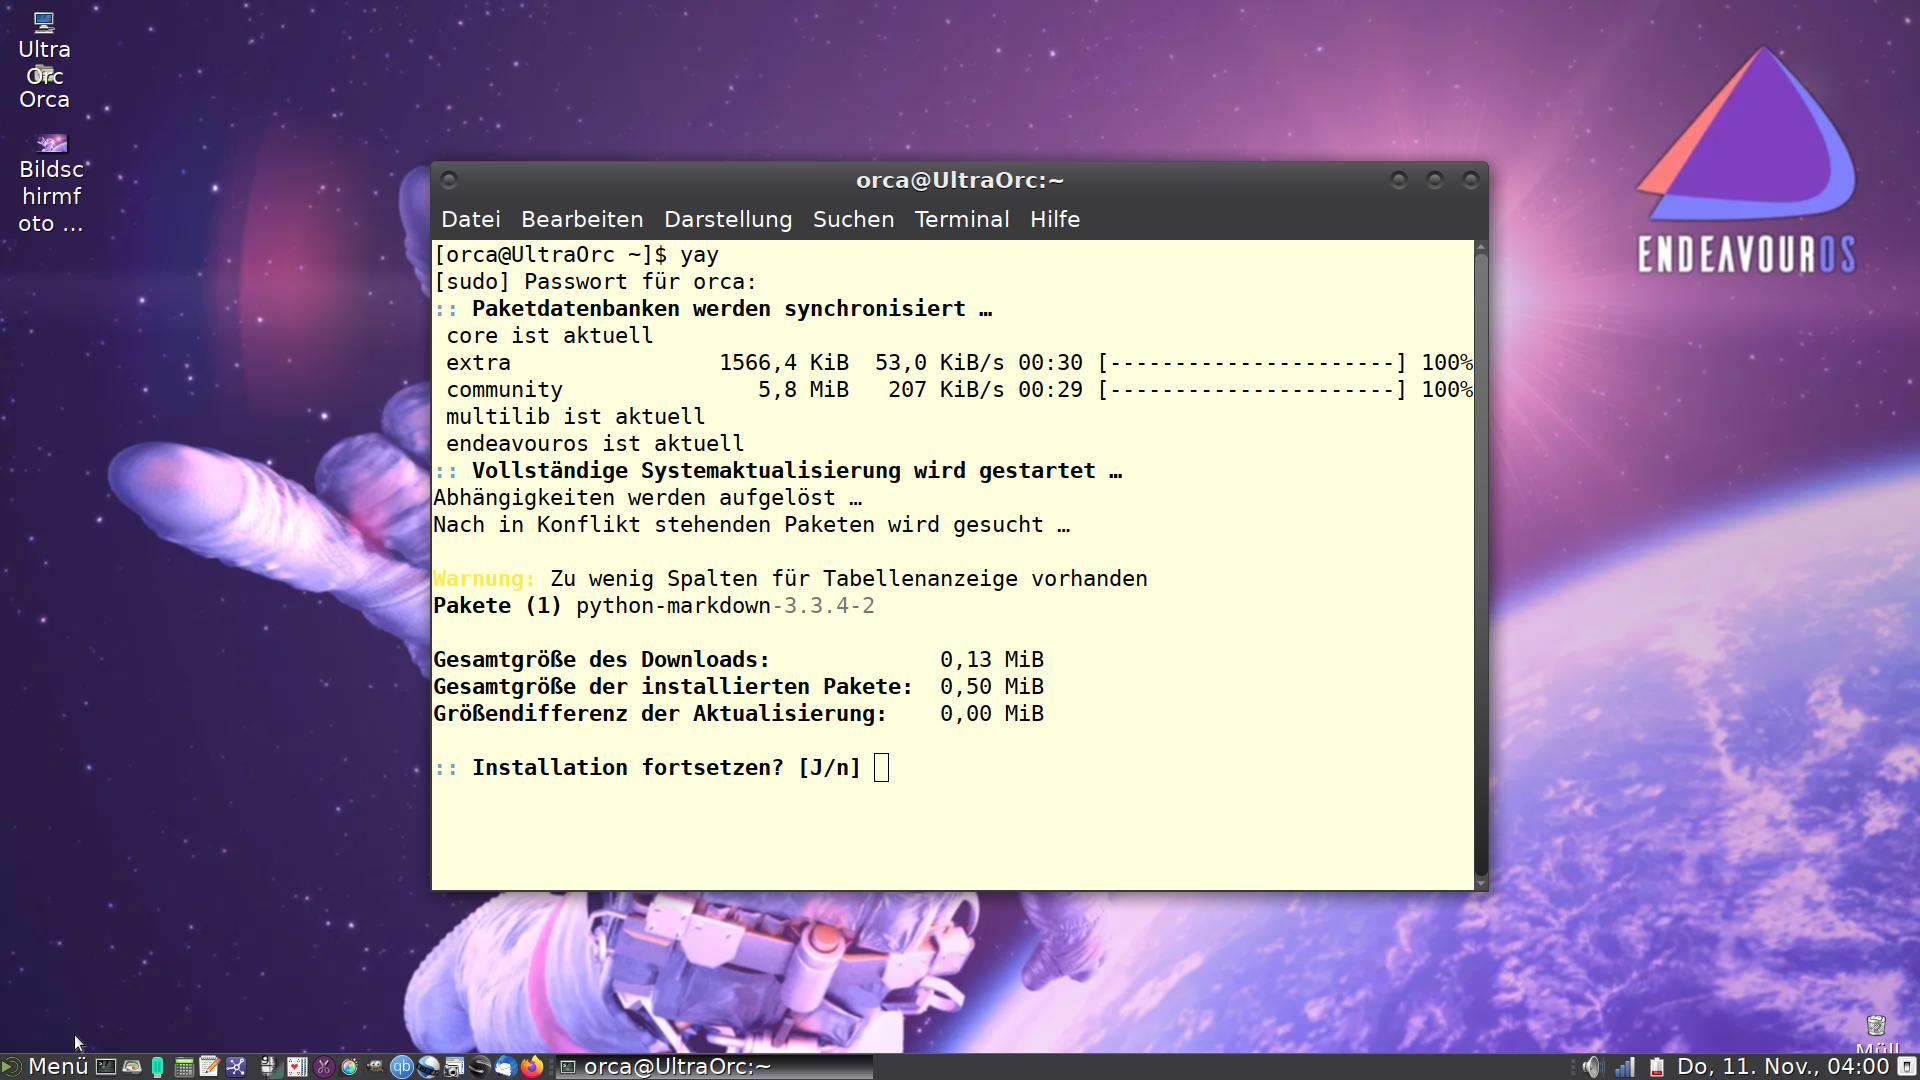Click the terminal's vertical scrollbar

1481,565
